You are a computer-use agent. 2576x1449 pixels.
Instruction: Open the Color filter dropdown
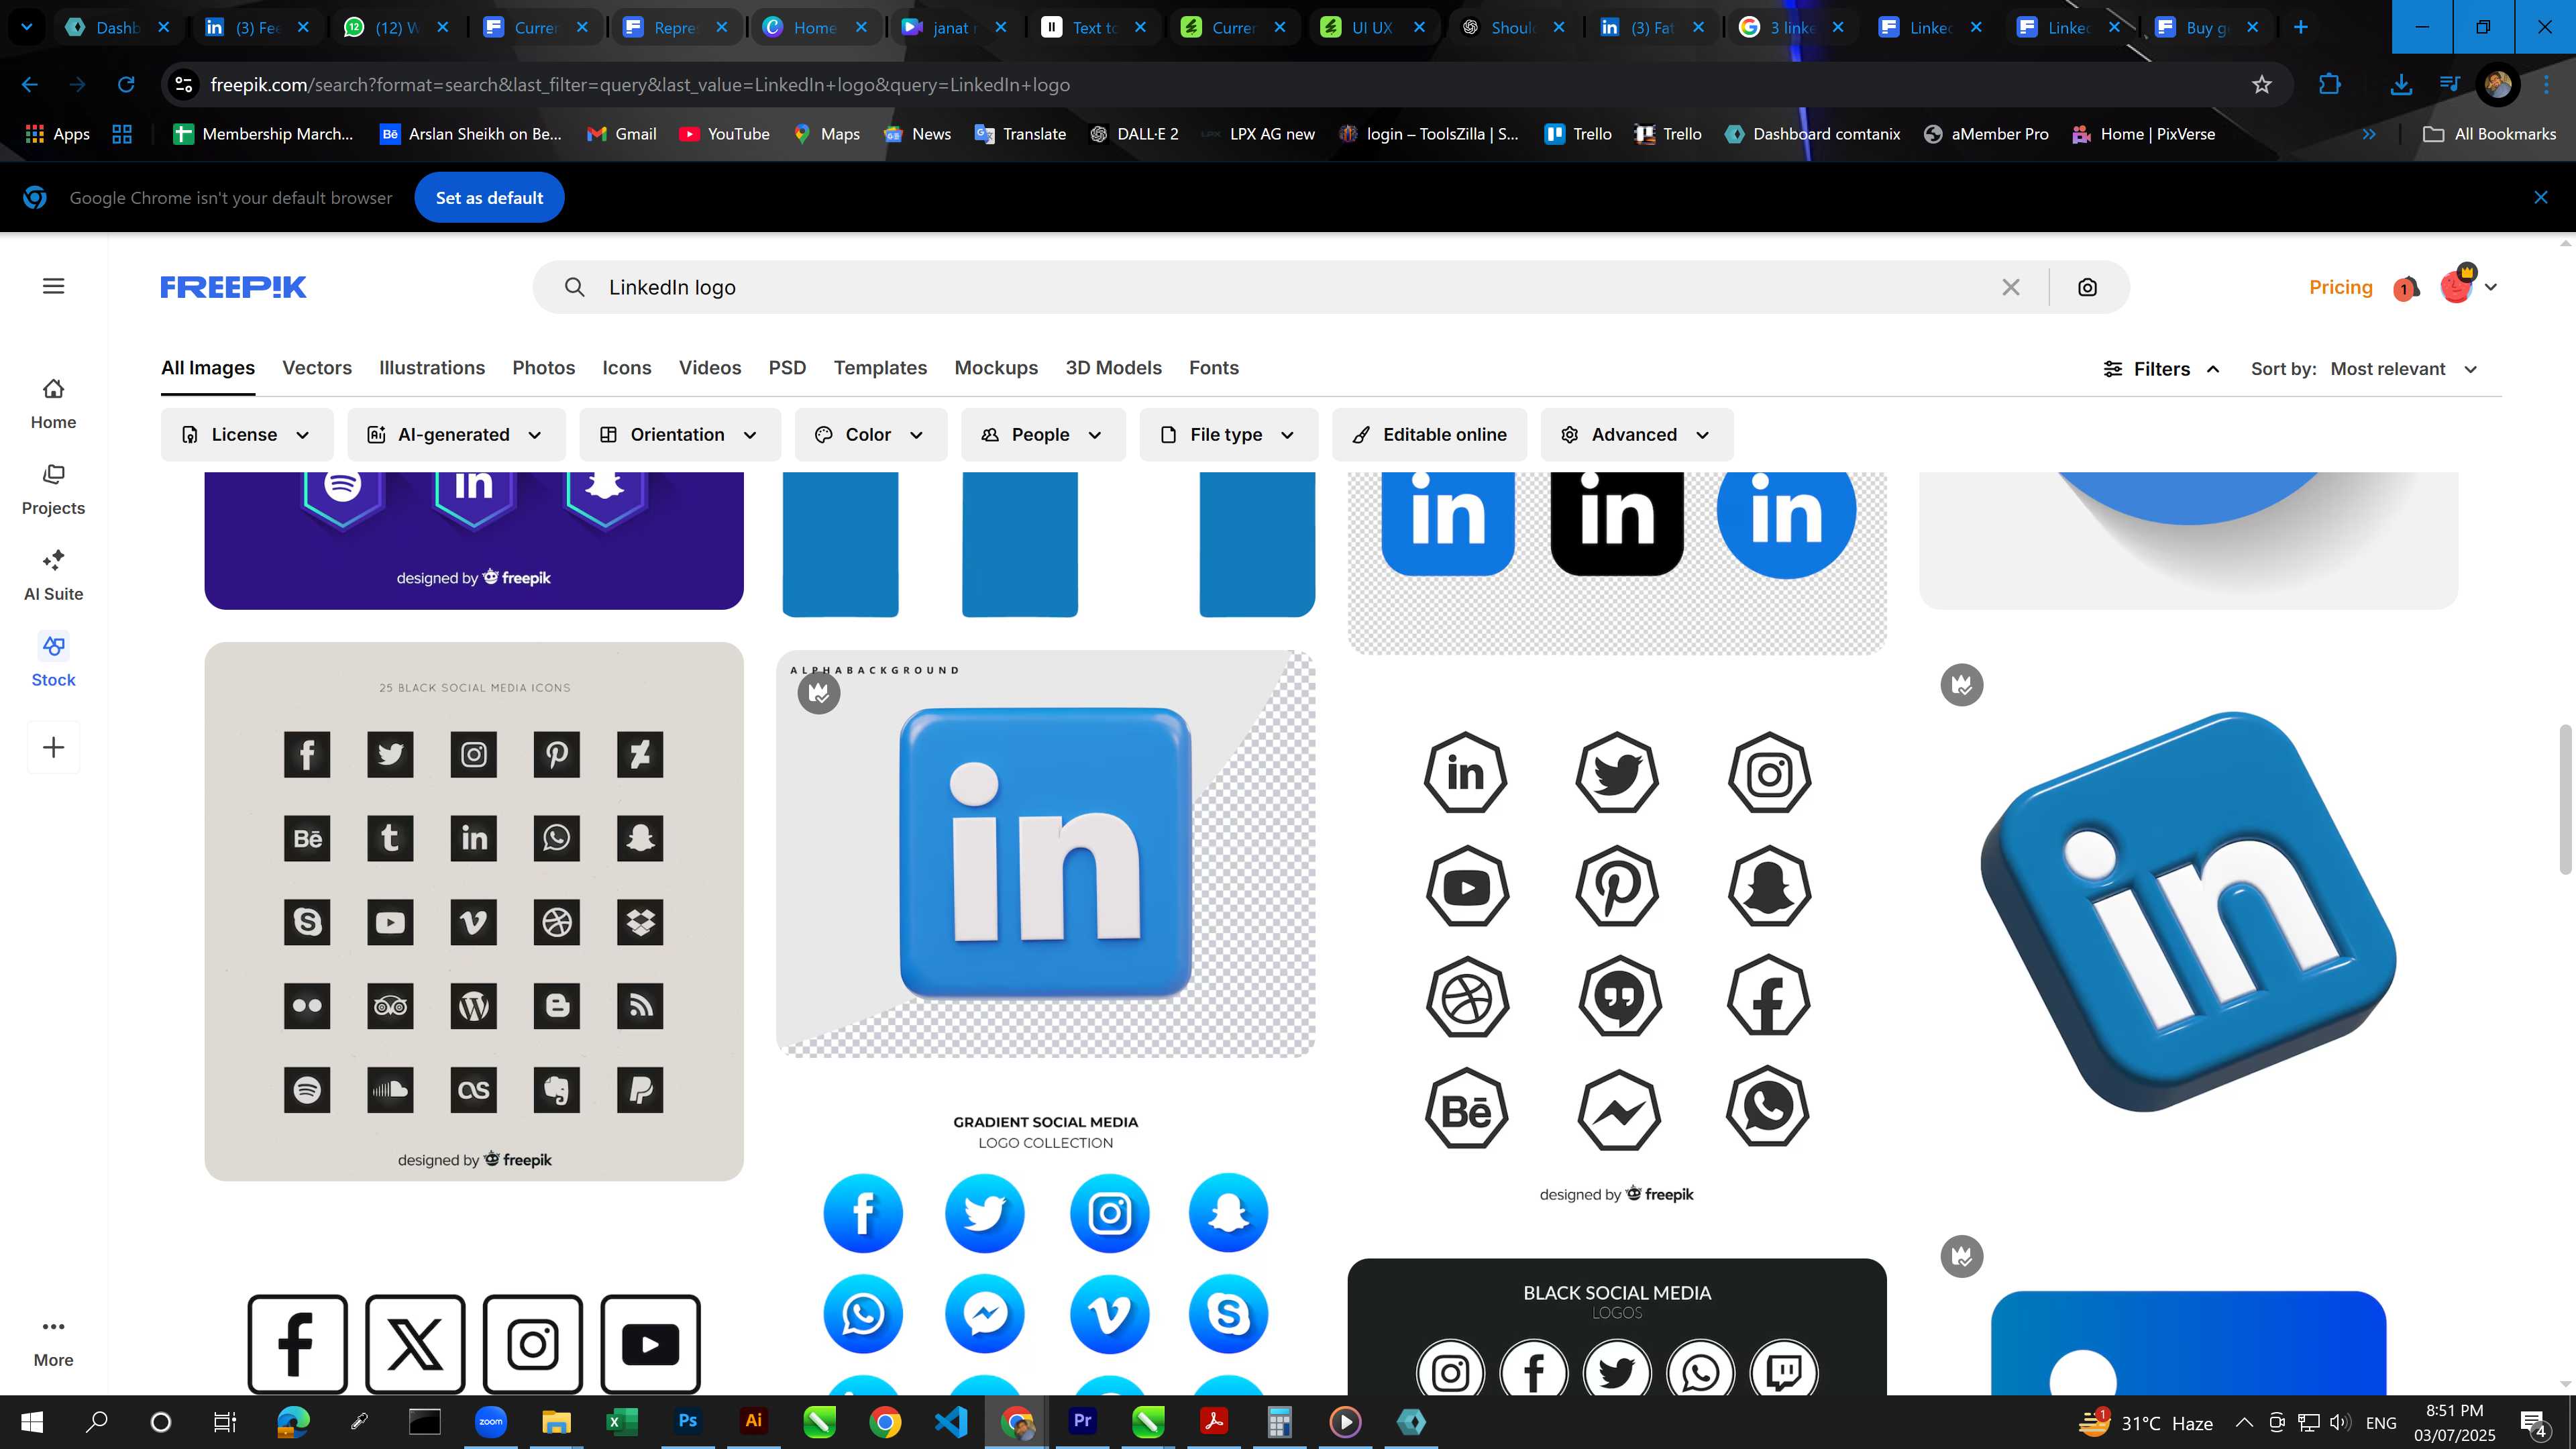(870, 434)
